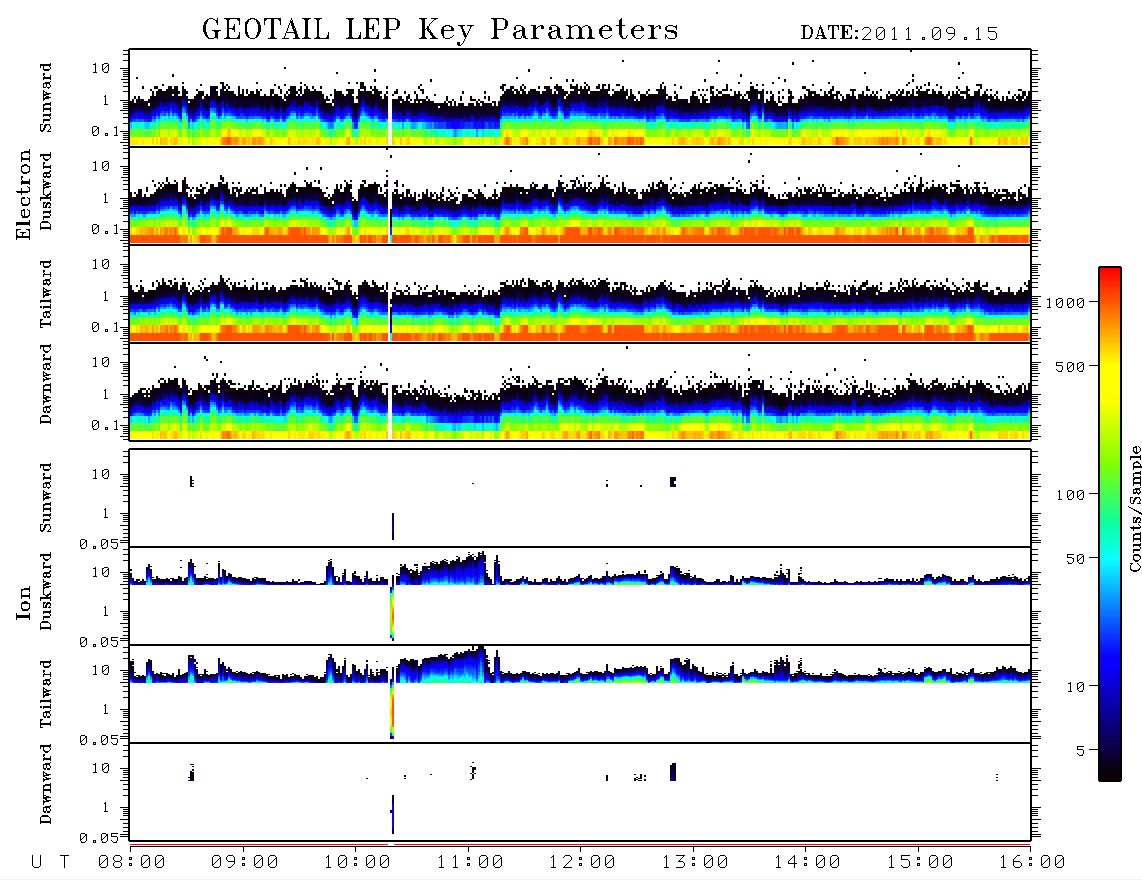
Task: Click the title 'GEOTAIL LEP Key Parameters'
Action: point(440,30)
